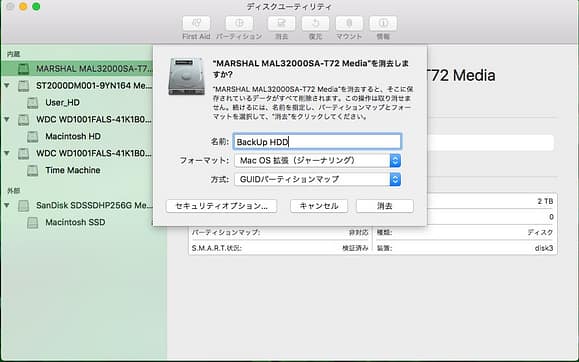The height and width of the screenshot is (362, 579).
Task: Click the First Aid toolbar icon
Action: (196, 23)
